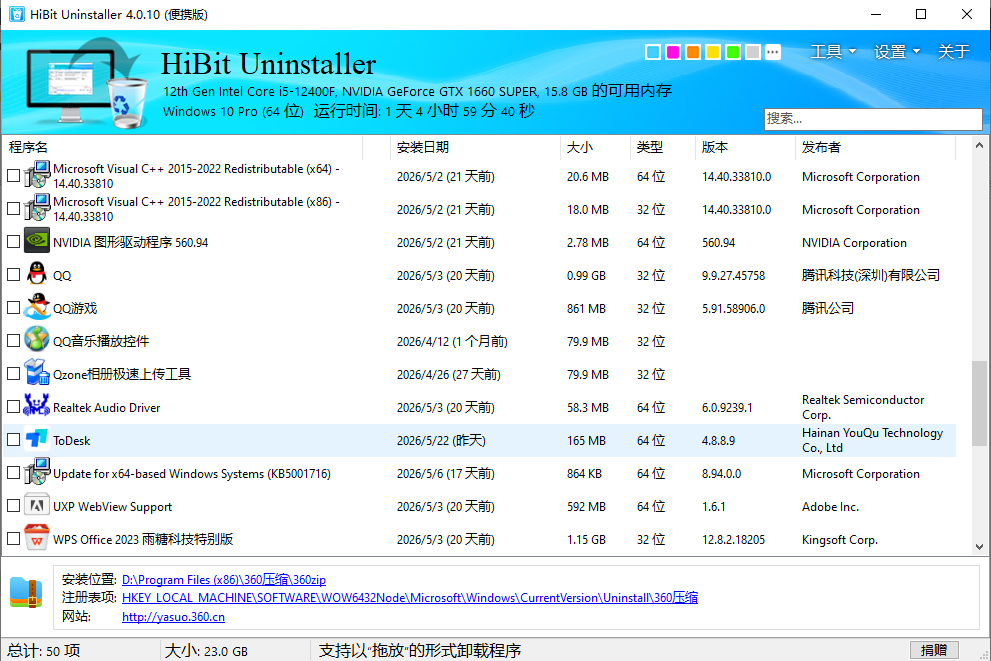991x661 pixels.
Task: Click the 搜索 search input field
Action: (x=873, y=119)
